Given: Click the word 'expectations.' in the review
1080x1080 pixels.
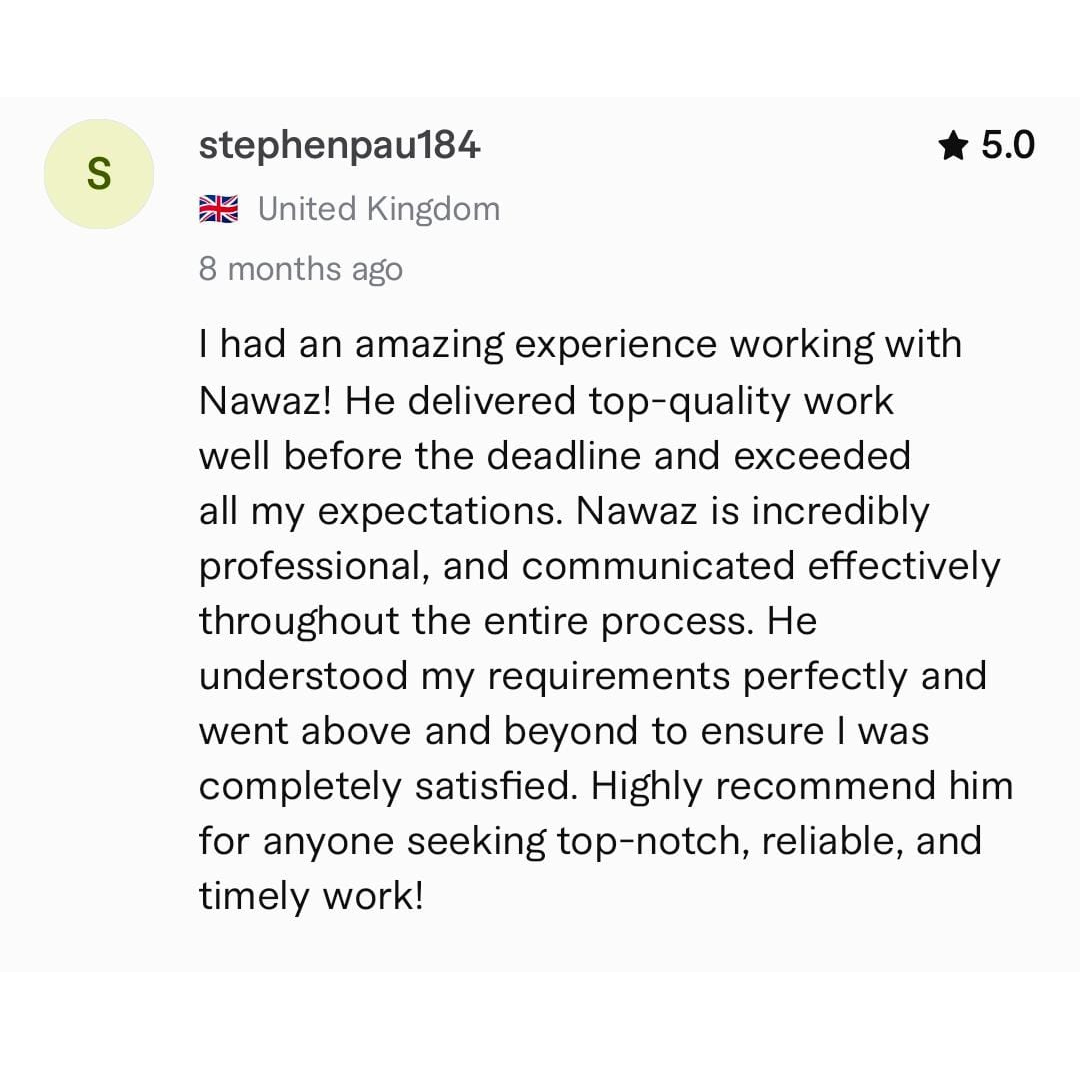Looking at the screenshot, I should pos(440,512).
